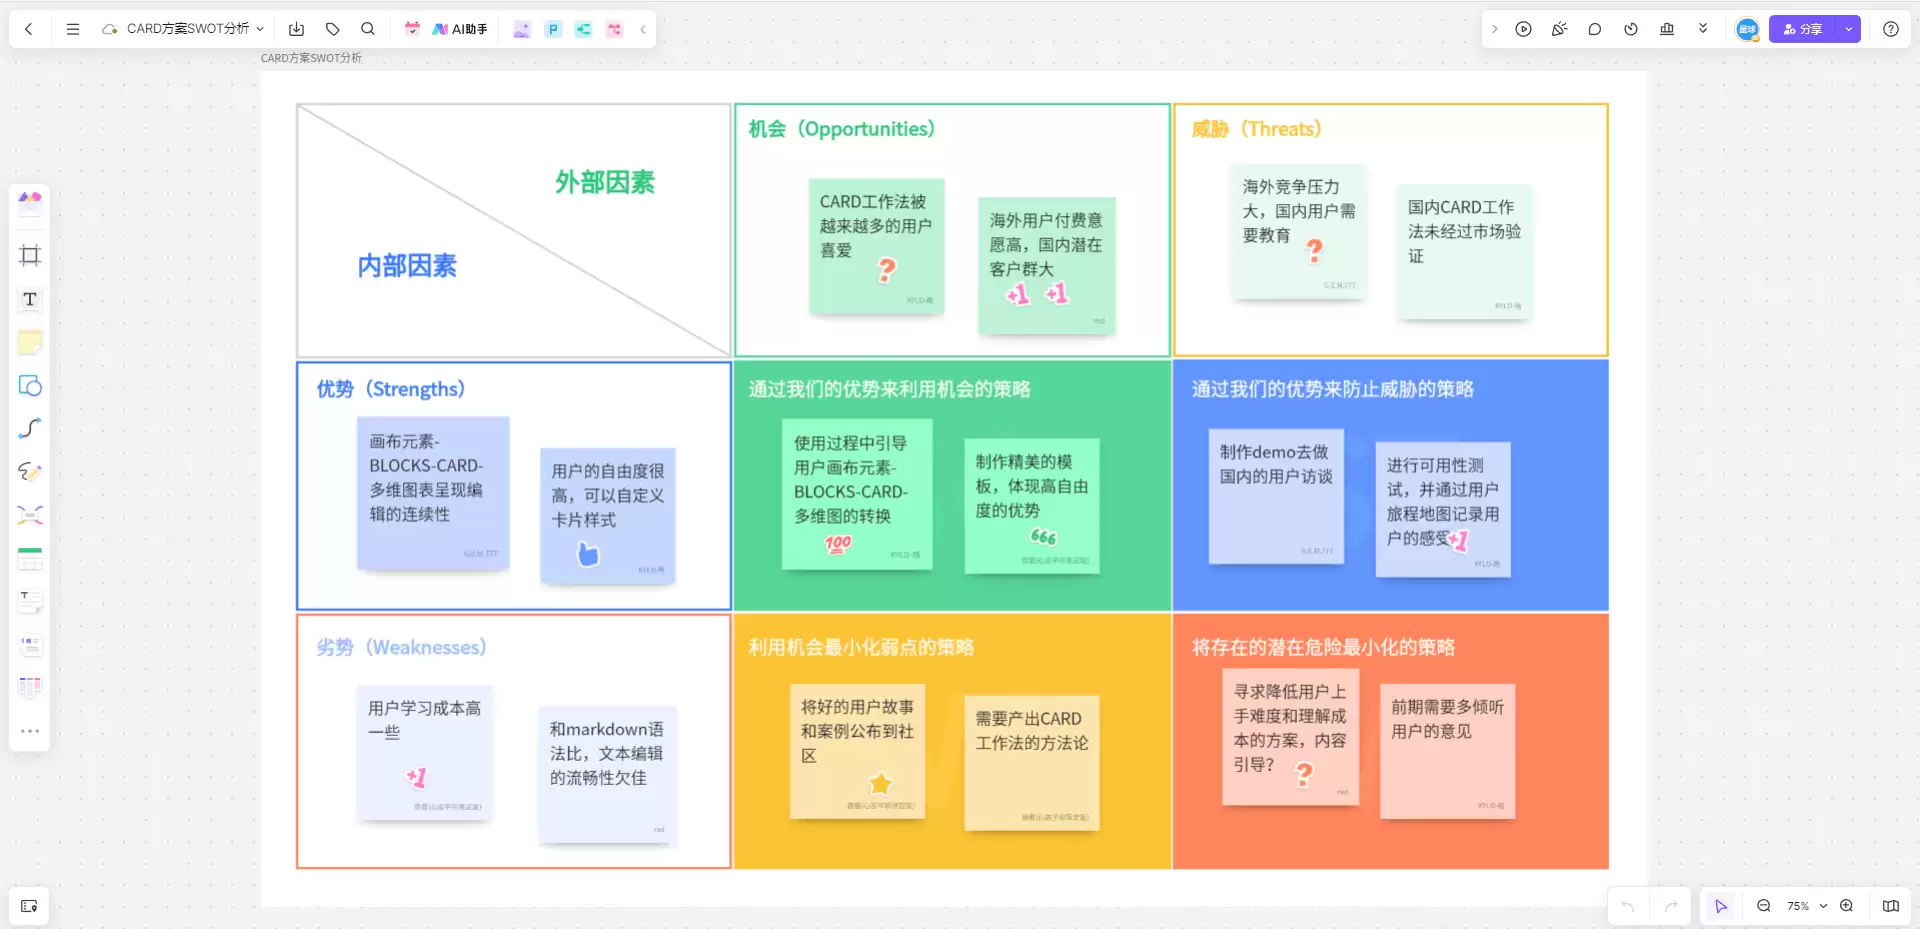The image size is (1920, 929).
Task: Collapse the right toolbar with the arrow
Action: click(x=1494, y=29)
